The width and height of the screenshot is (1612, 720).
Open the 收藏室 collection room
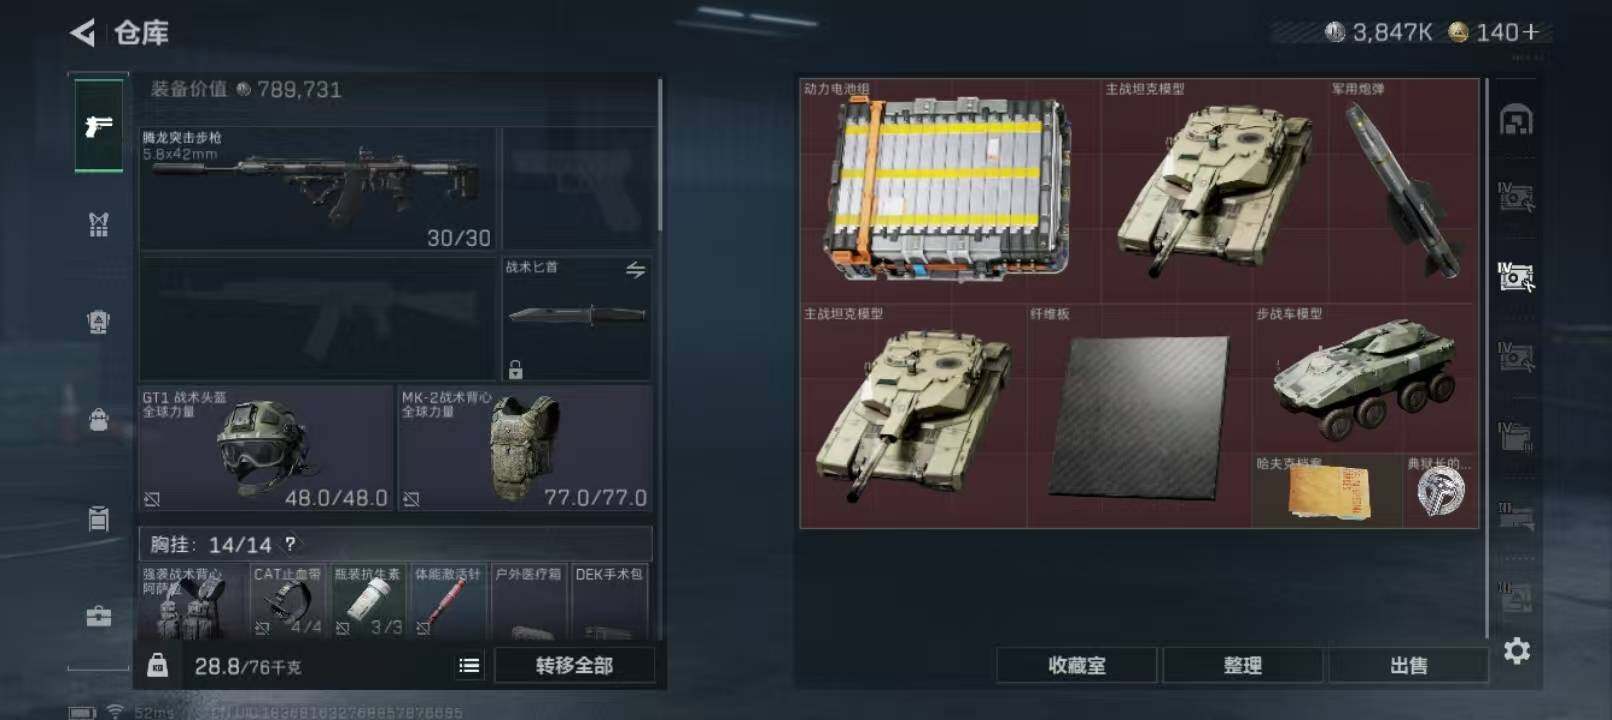click(x=1077, y=666)
